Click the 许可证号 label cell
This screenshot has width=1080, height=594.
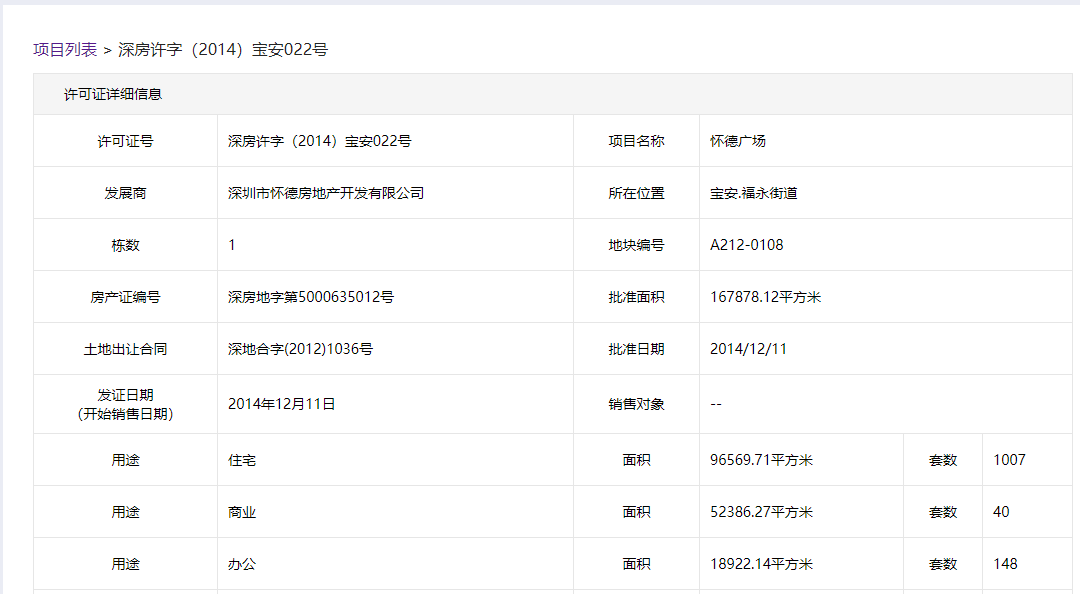pos(125,141)
